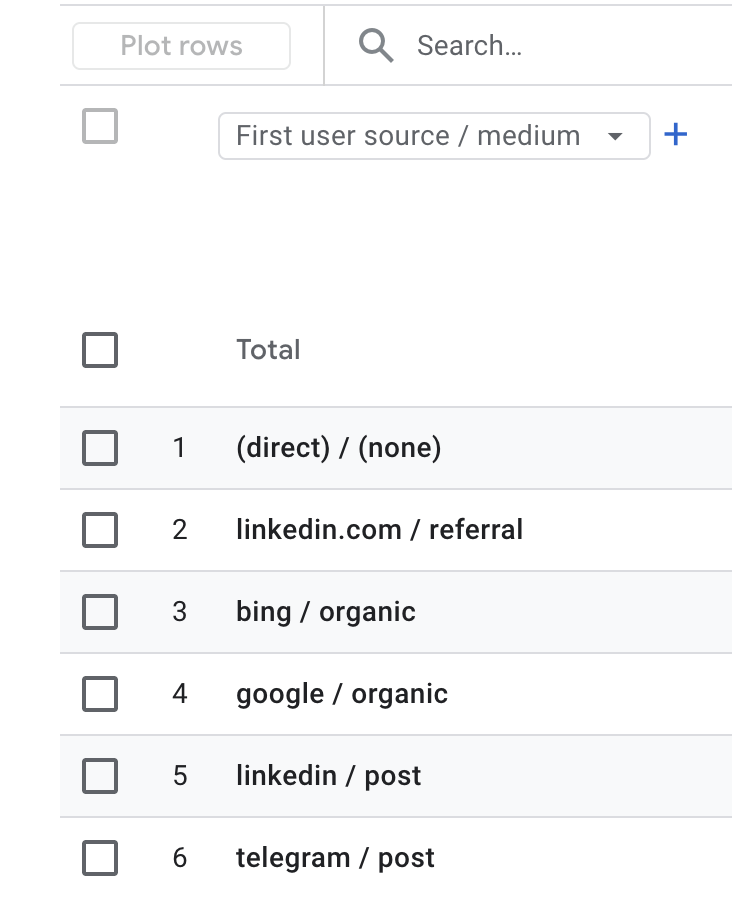The height and width of the screenshot is (914, 732).
Task: Open First user source / medium dropdown
Action: click(x=408, y=136)
